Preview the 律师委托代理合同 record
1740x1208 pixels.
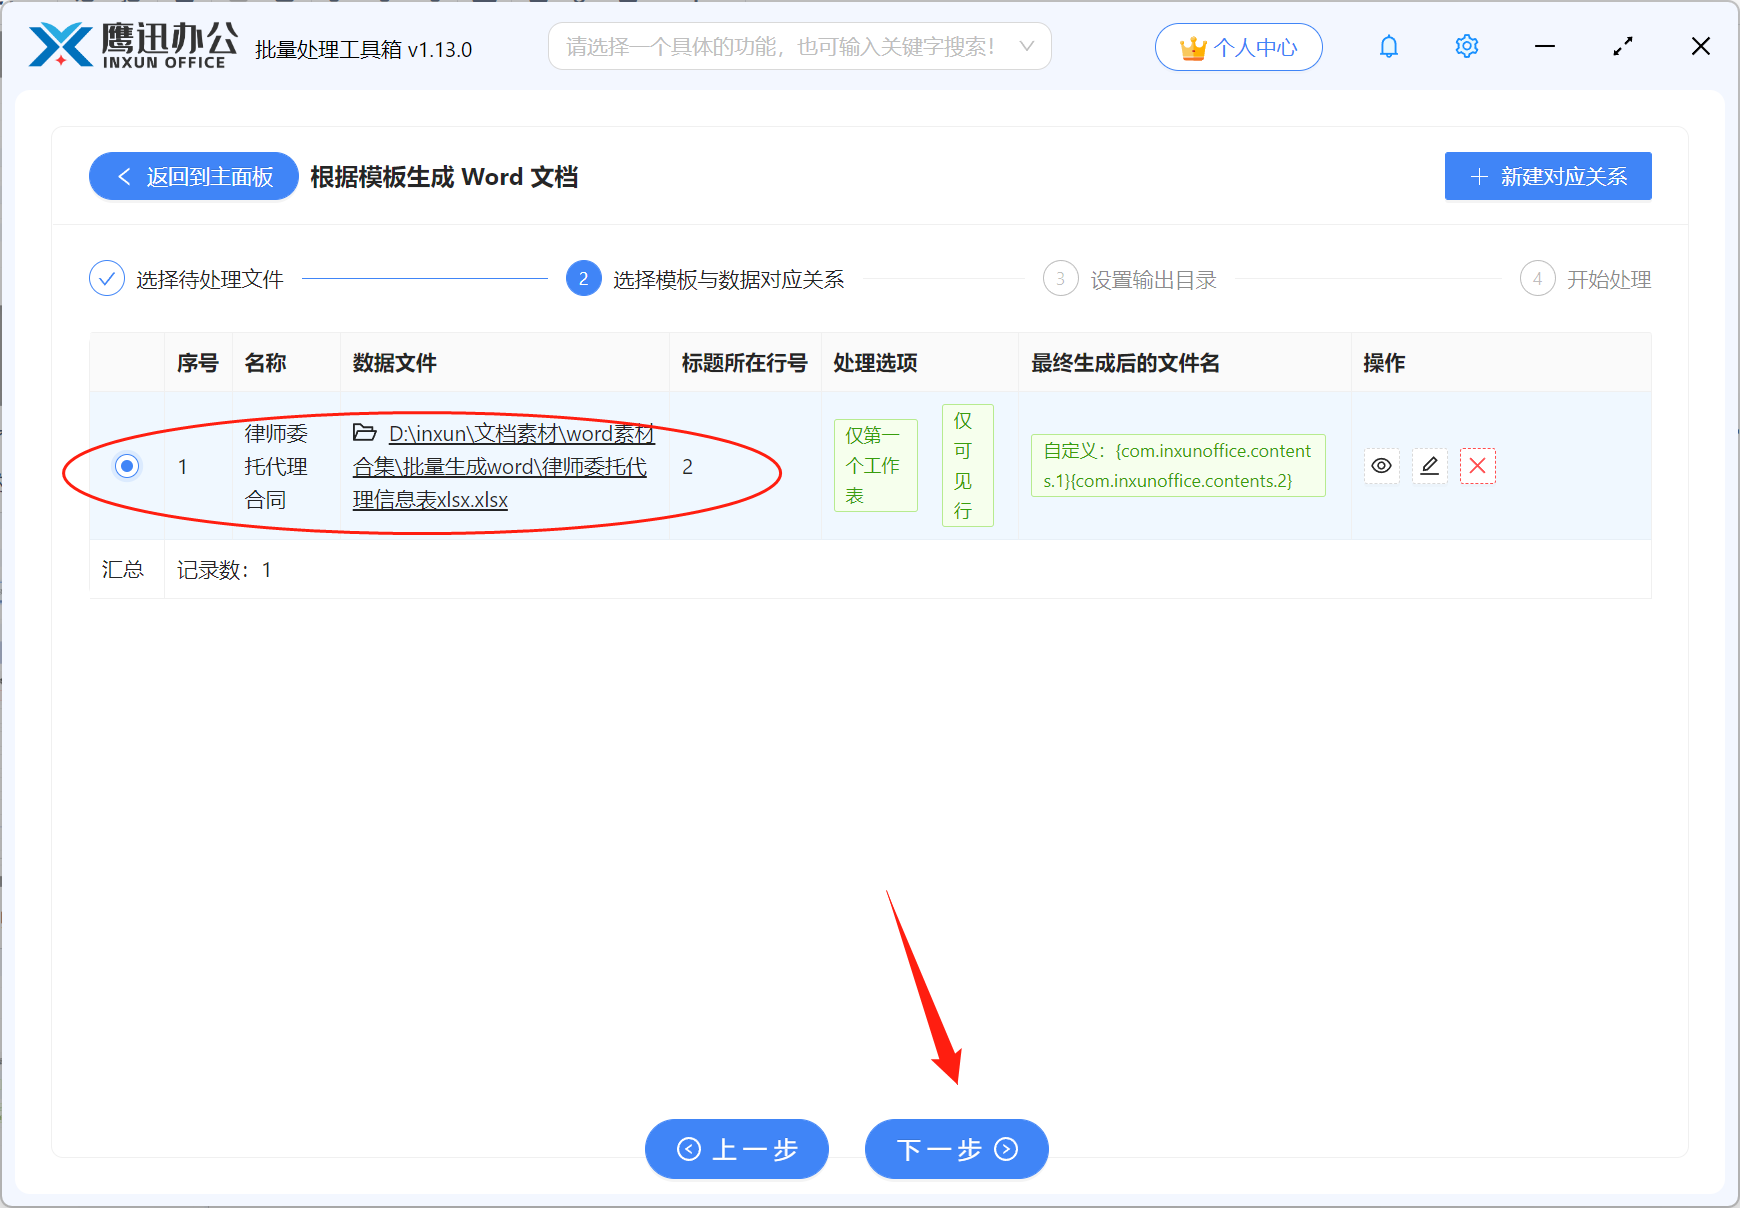(1381, 466)
